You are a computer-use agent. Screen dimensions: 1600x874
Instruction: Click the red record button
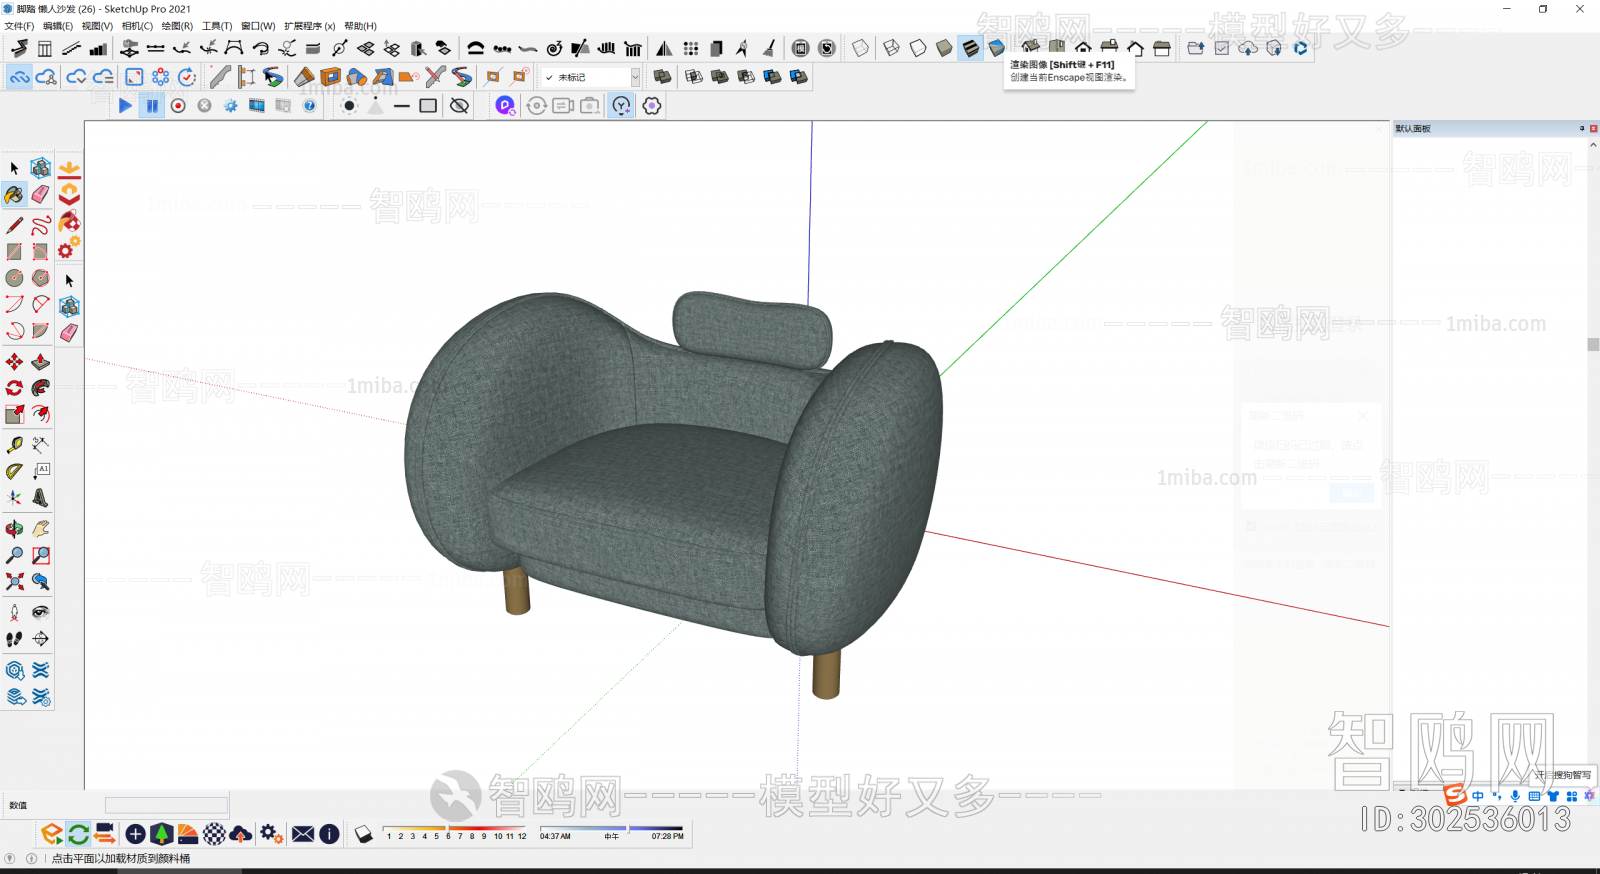(178, 106)
